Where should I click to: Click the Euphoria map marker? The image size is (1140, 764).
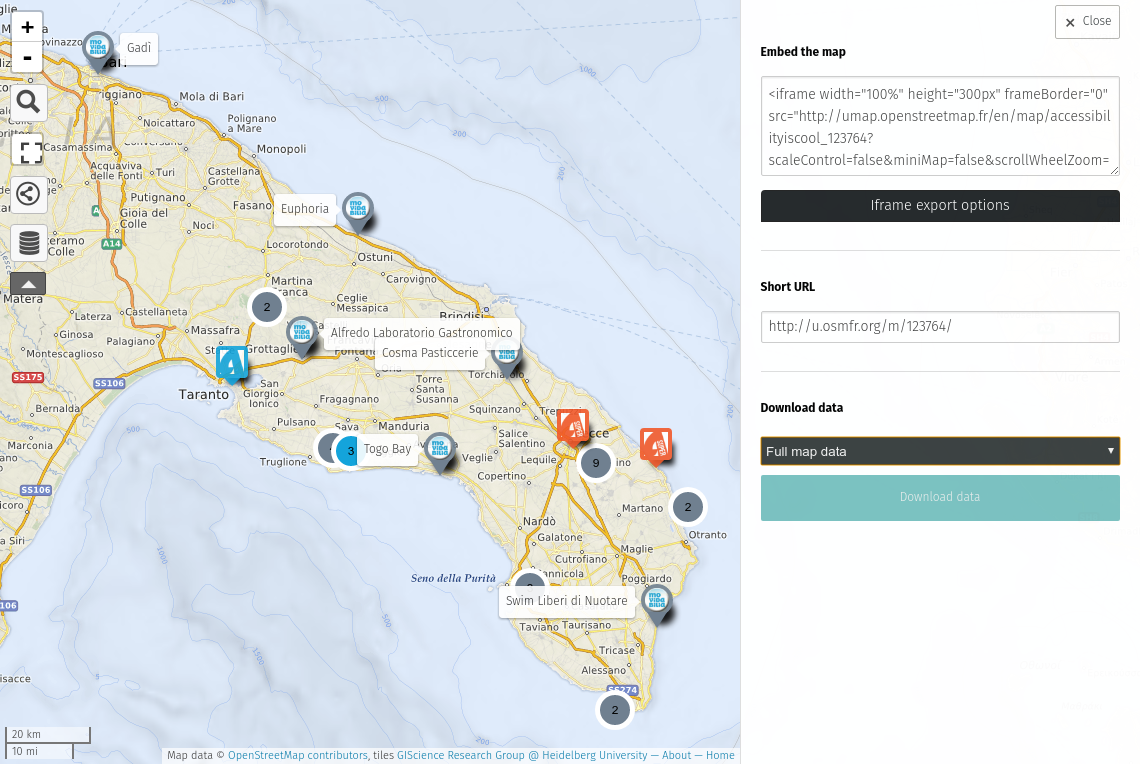click(356, 210)
